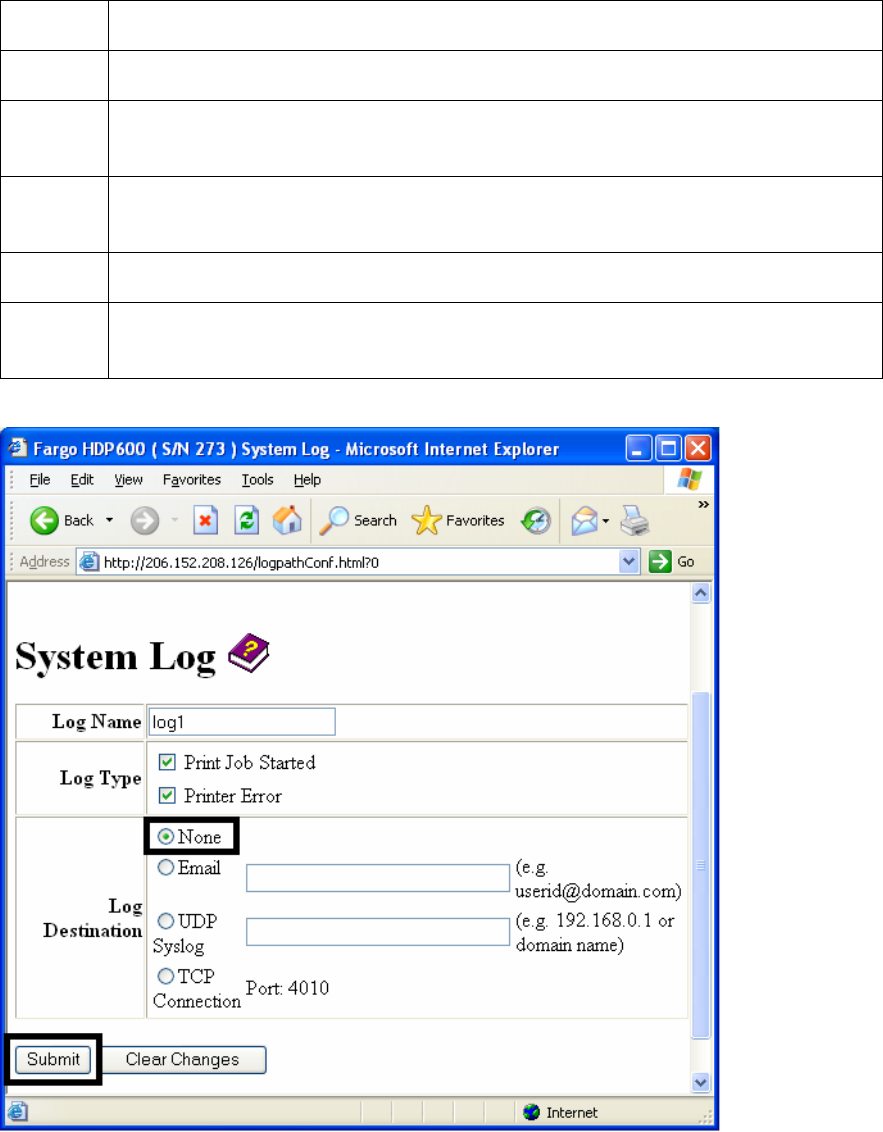Click the address bar URL text
This screenshot has width=883, height=1132.
pos(241,562)
